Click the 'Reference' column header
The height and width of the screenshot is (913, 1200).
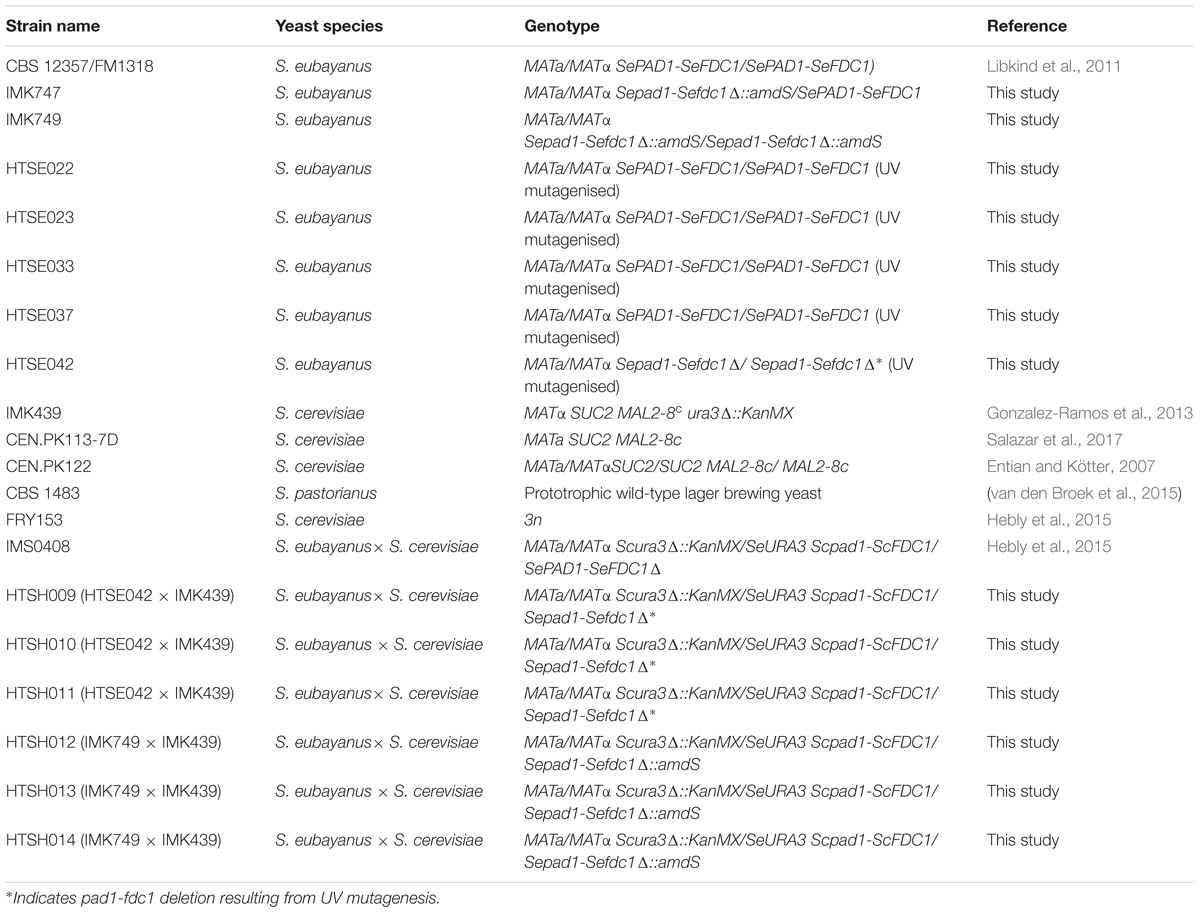pos(1027,27)
